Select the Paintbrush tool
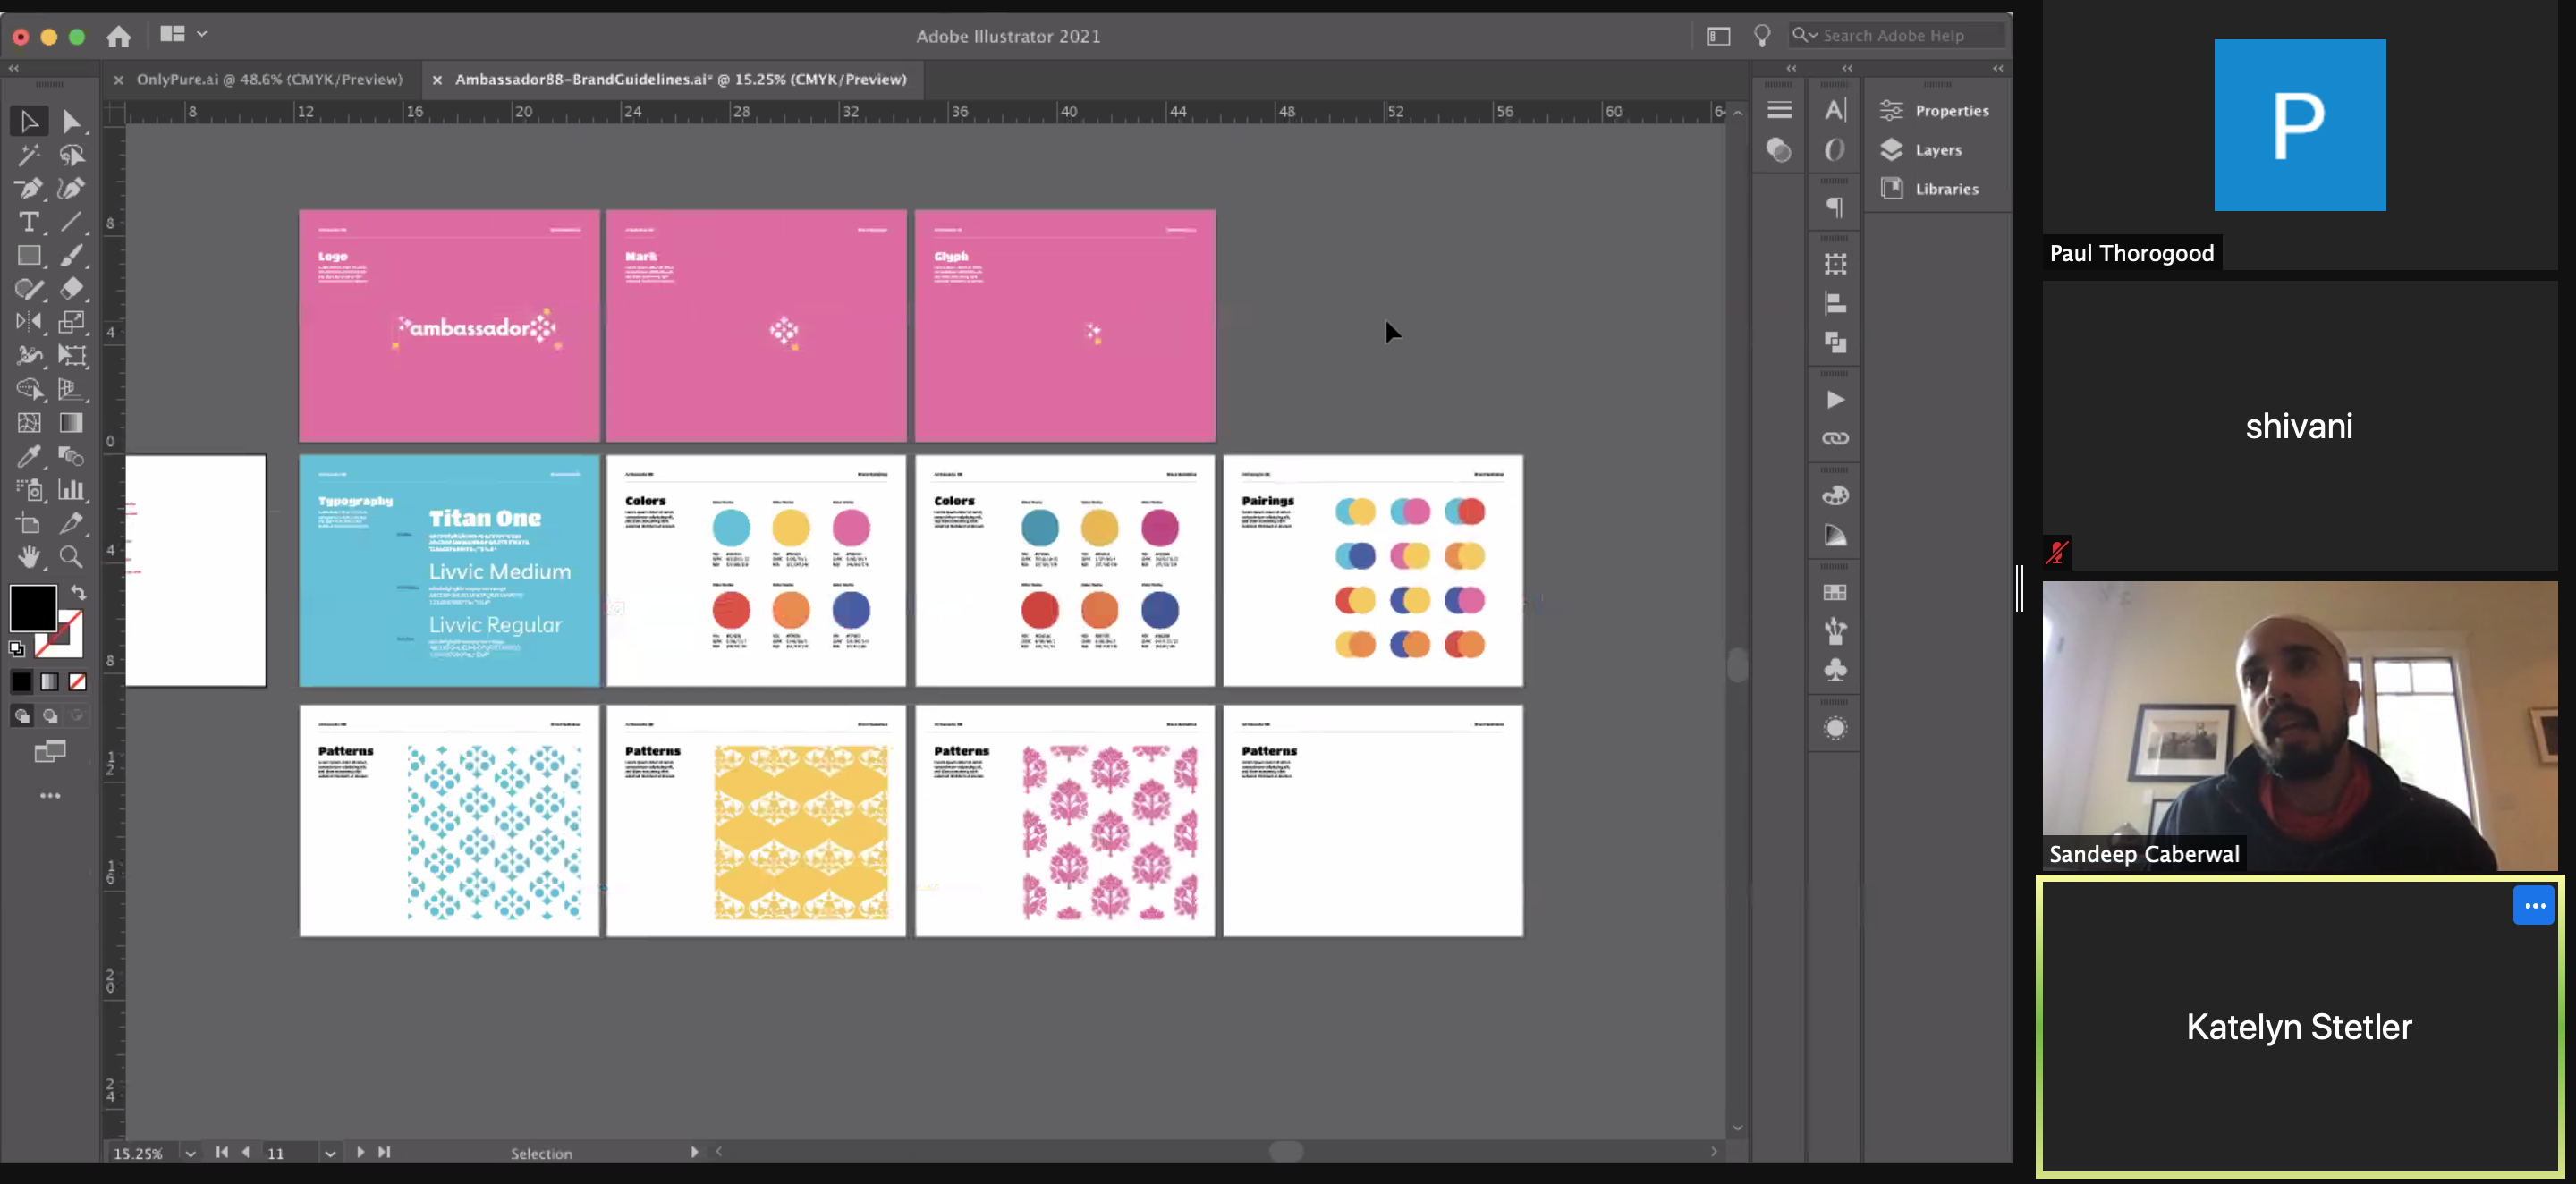The height and width of the screenshot is (1184, 2576). tap(71, 256)
